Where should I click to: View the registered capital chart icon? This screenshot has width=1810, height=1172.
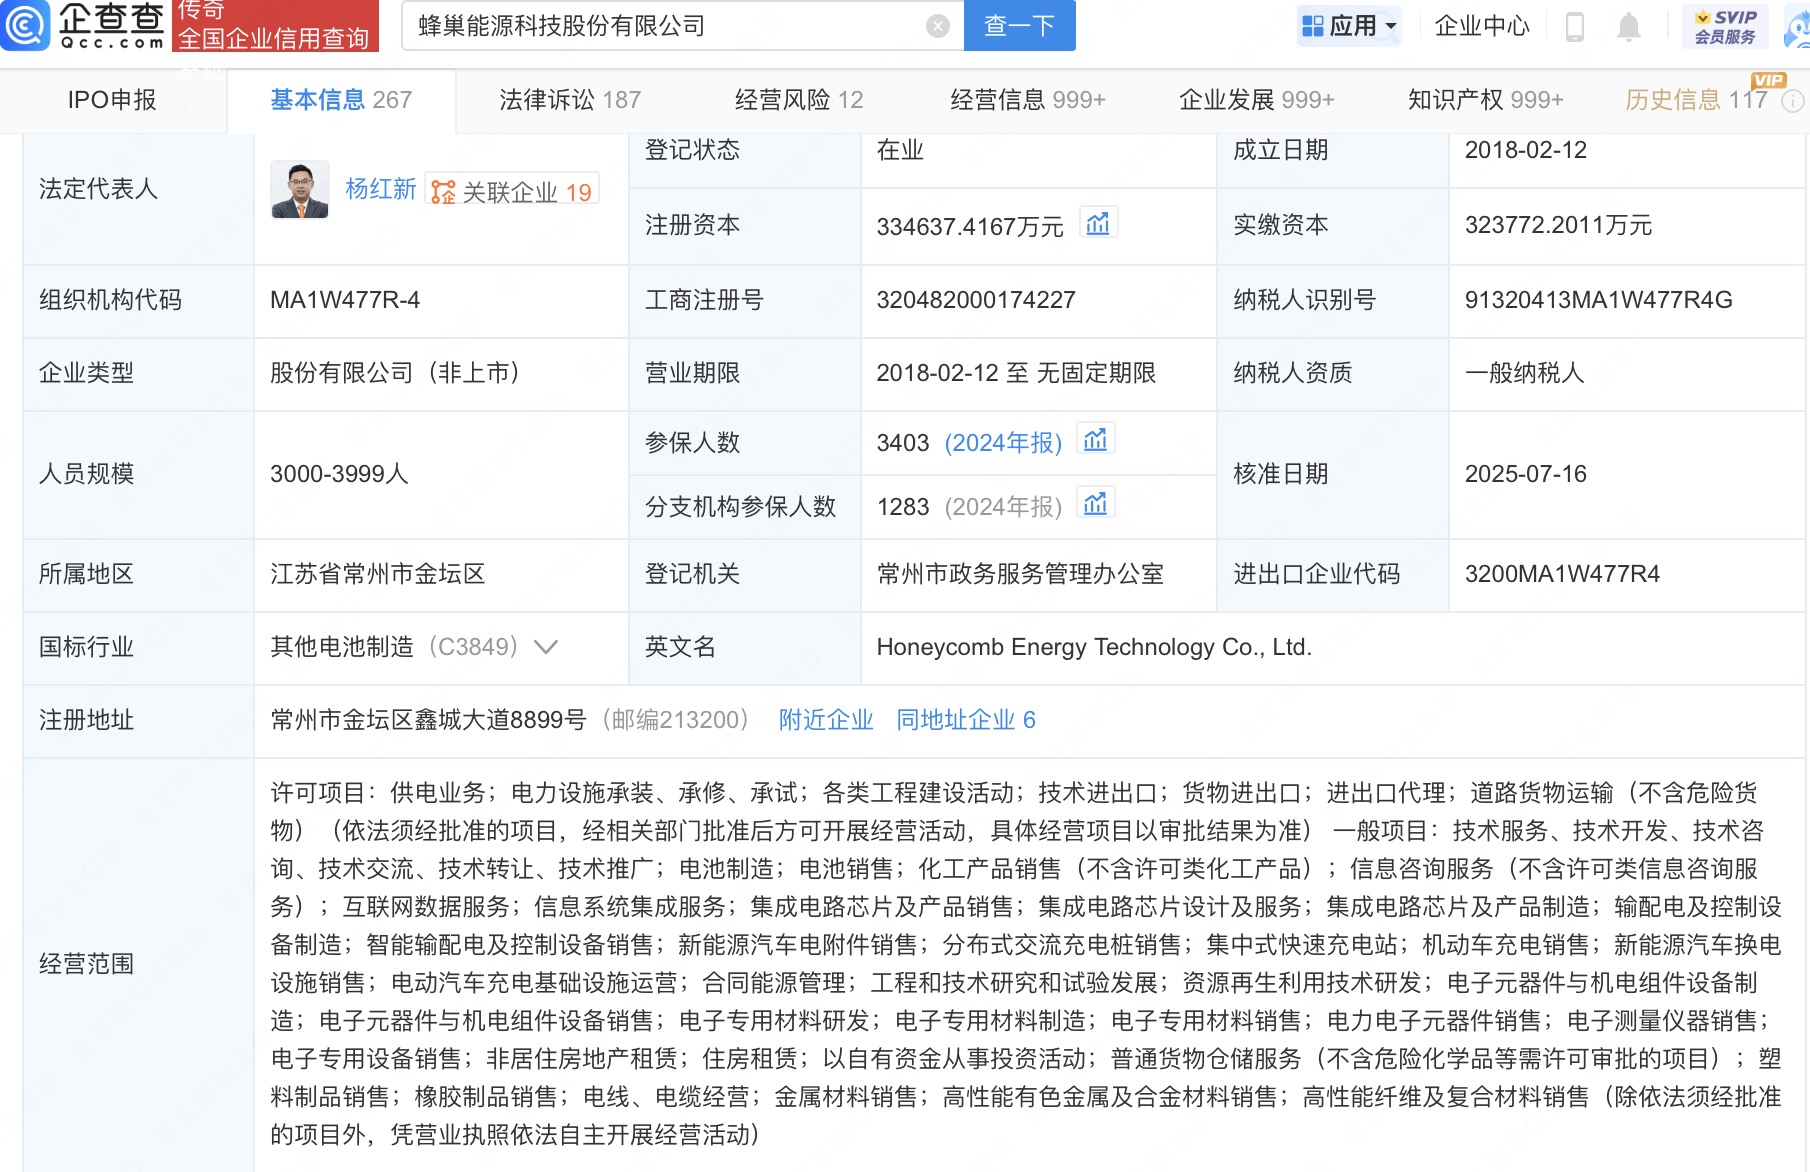tap(1098, 223)
